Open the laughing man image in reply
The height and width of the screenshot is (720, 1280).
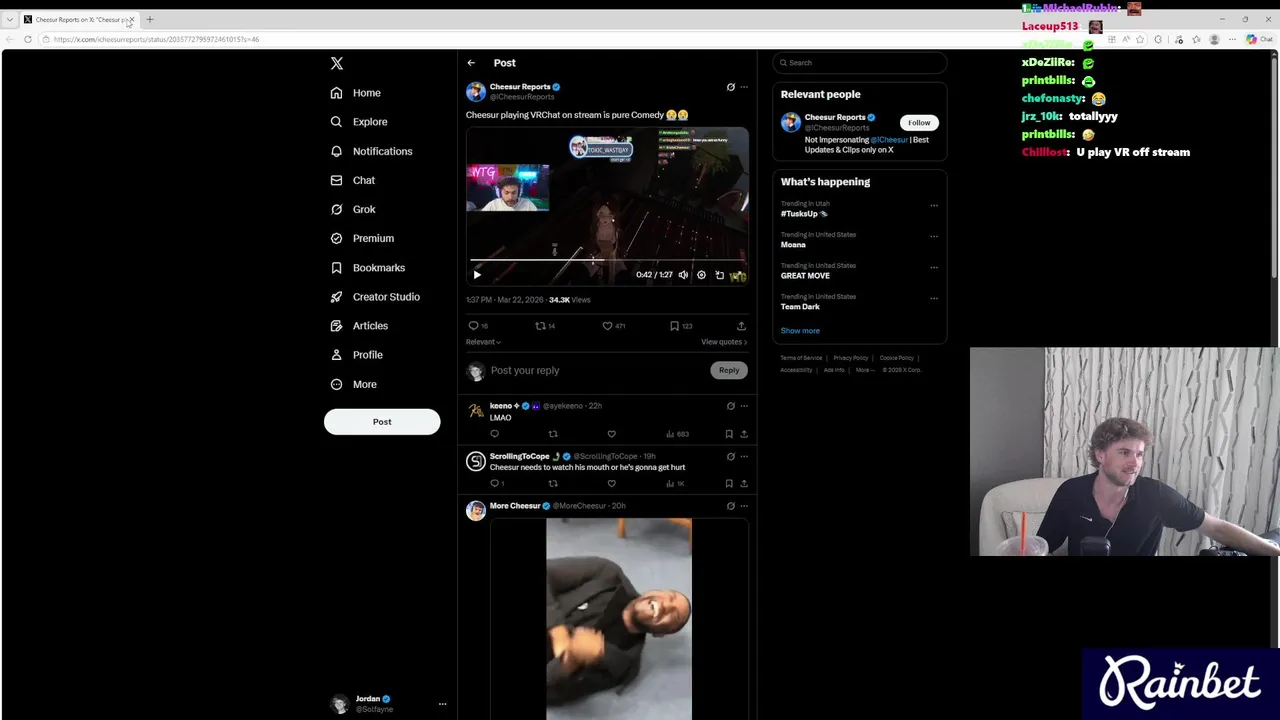click(619, 619)
